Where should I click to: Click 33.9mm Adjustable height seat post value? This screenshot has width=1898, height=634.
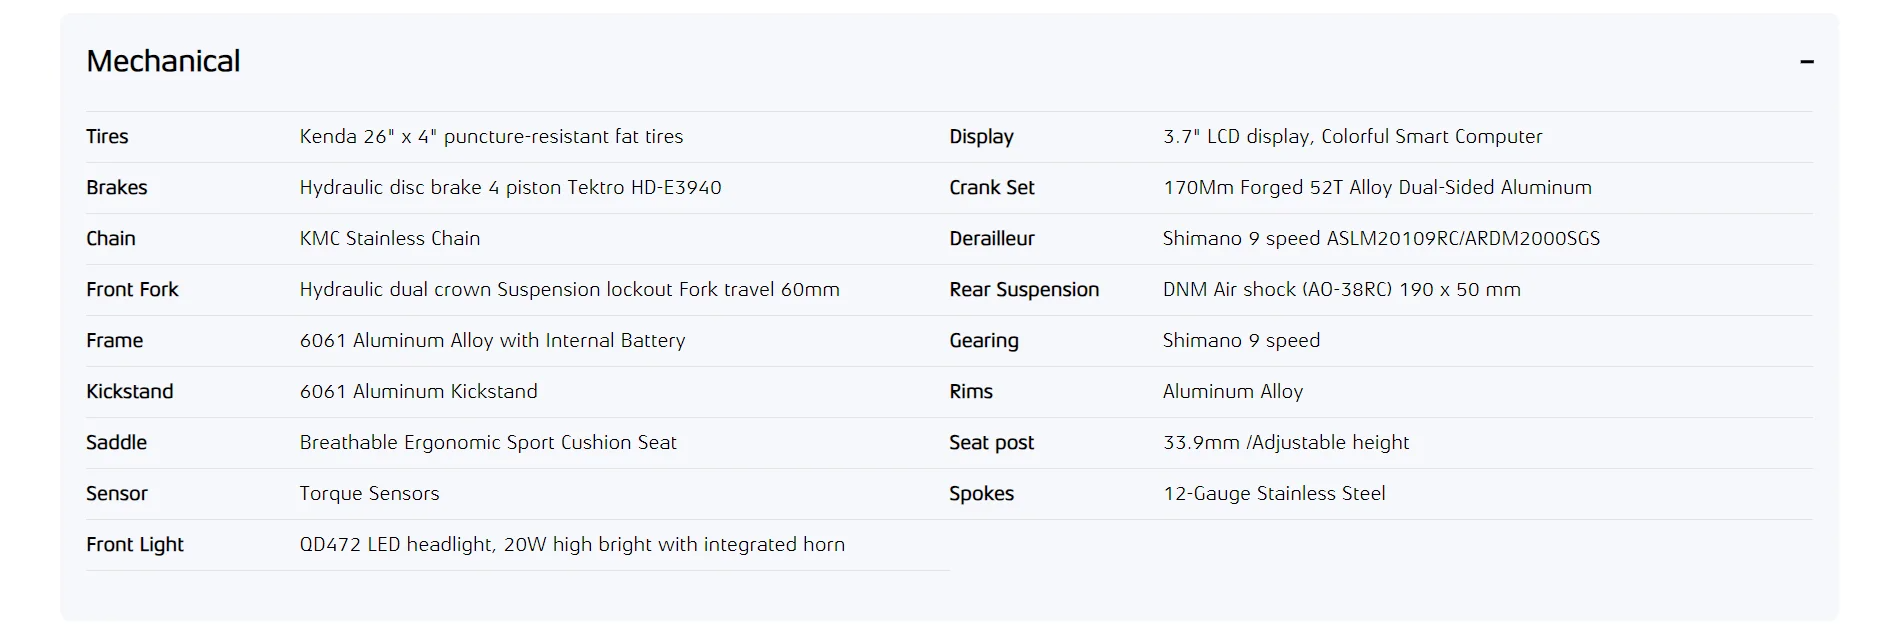1286,442
